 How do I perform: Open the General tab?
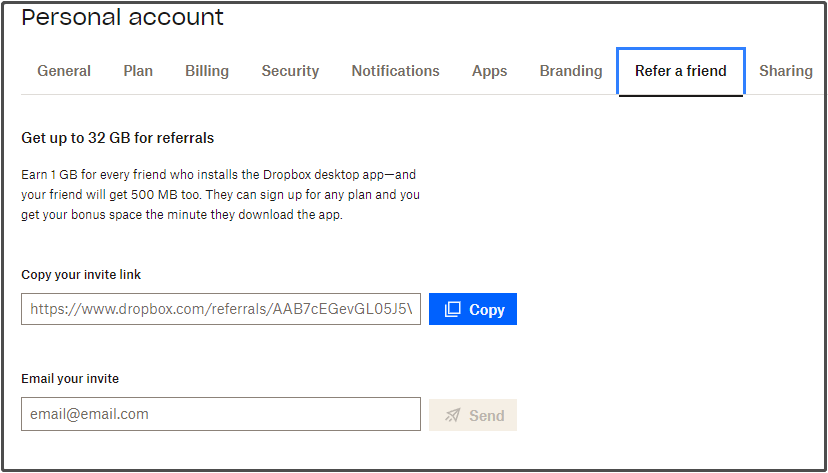point(64,71)
